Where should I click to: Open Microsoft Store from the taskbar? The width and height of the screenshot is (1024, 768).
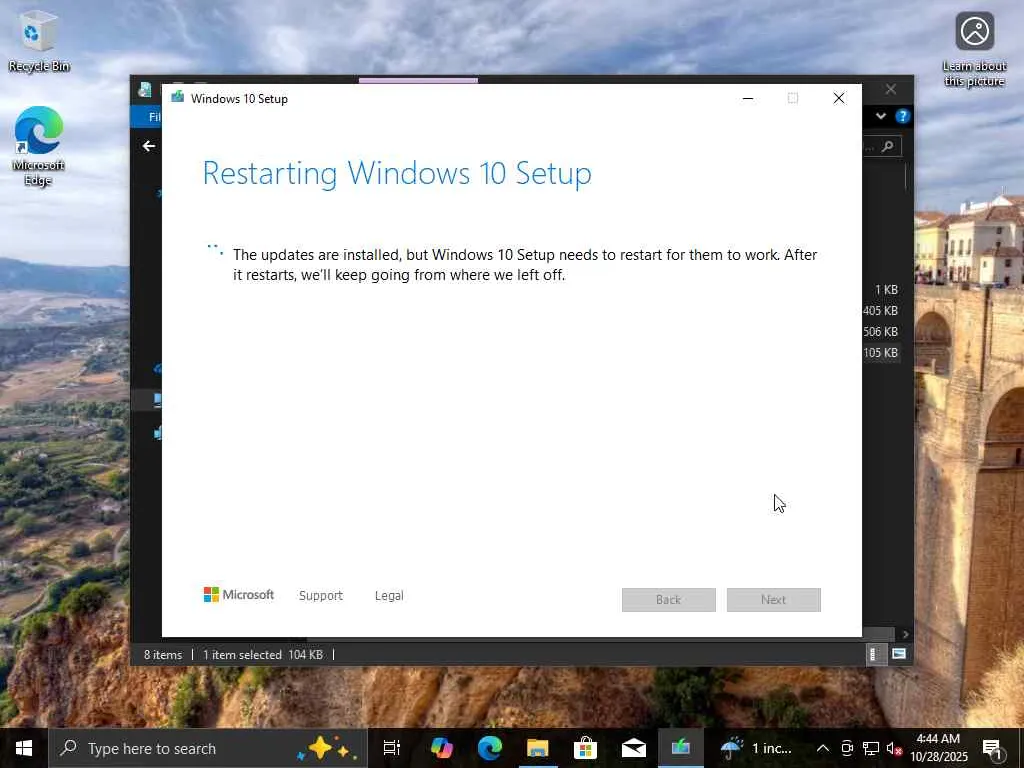tap(586, 748)
